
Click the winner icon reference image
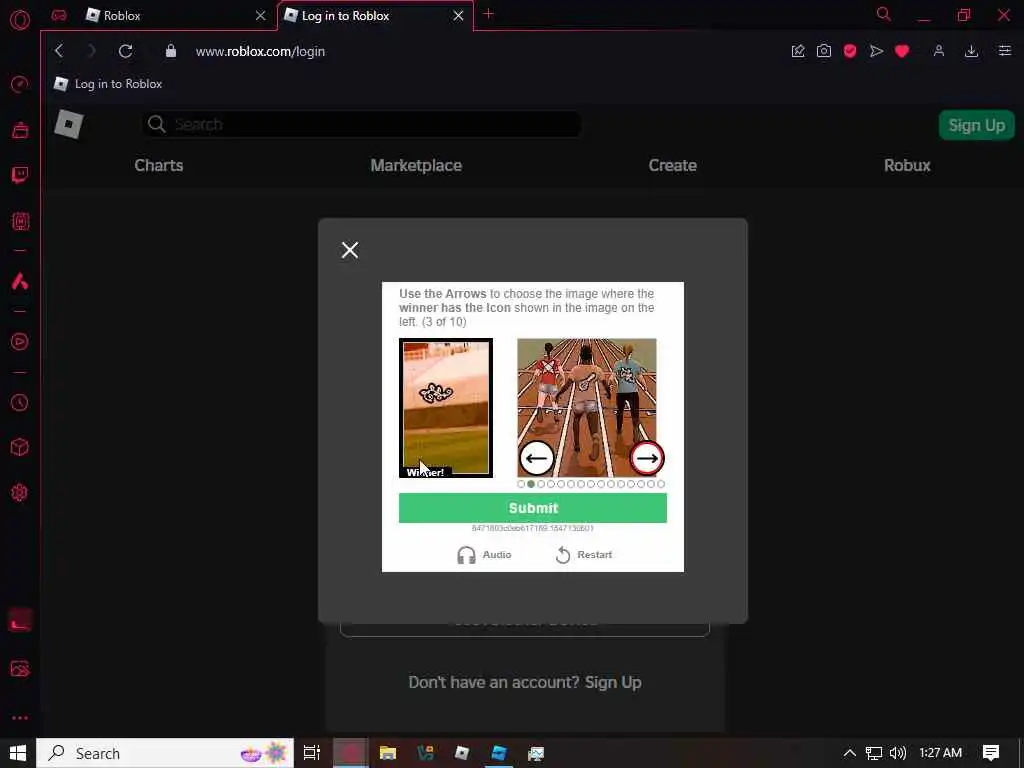click(446, 408)
